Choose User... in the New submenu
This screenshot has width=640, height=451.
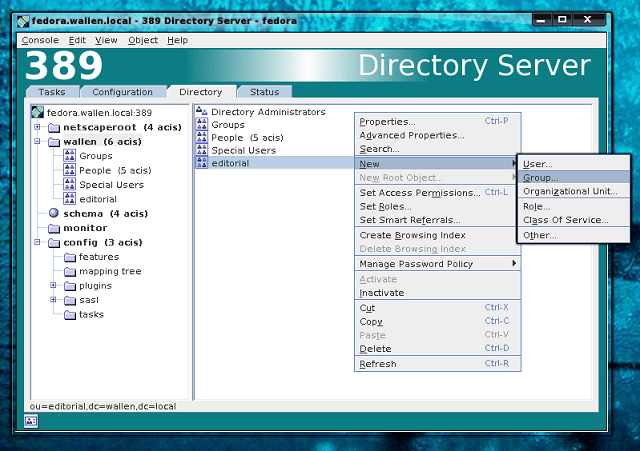(x=573, y=164)
